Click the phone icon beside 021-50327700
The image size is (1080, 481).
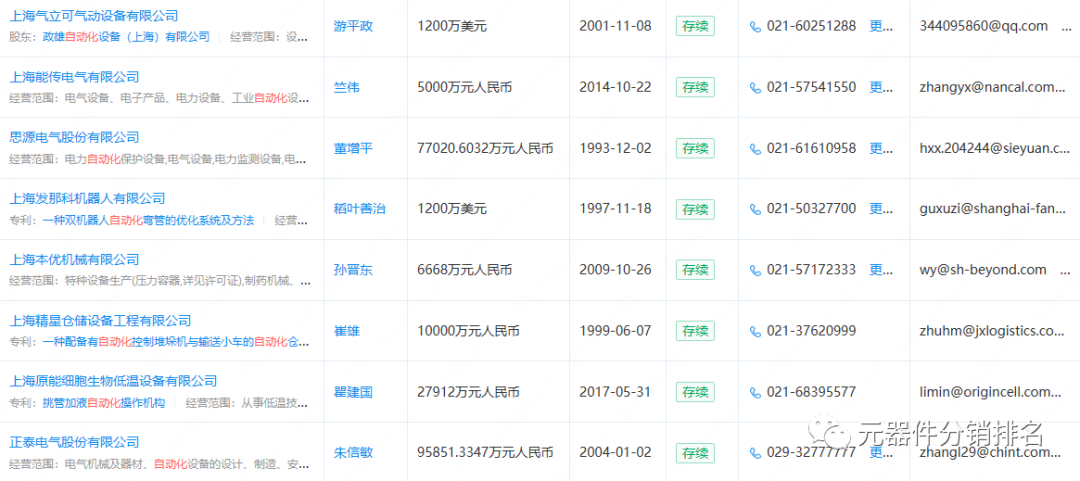(x=756, y=209)
